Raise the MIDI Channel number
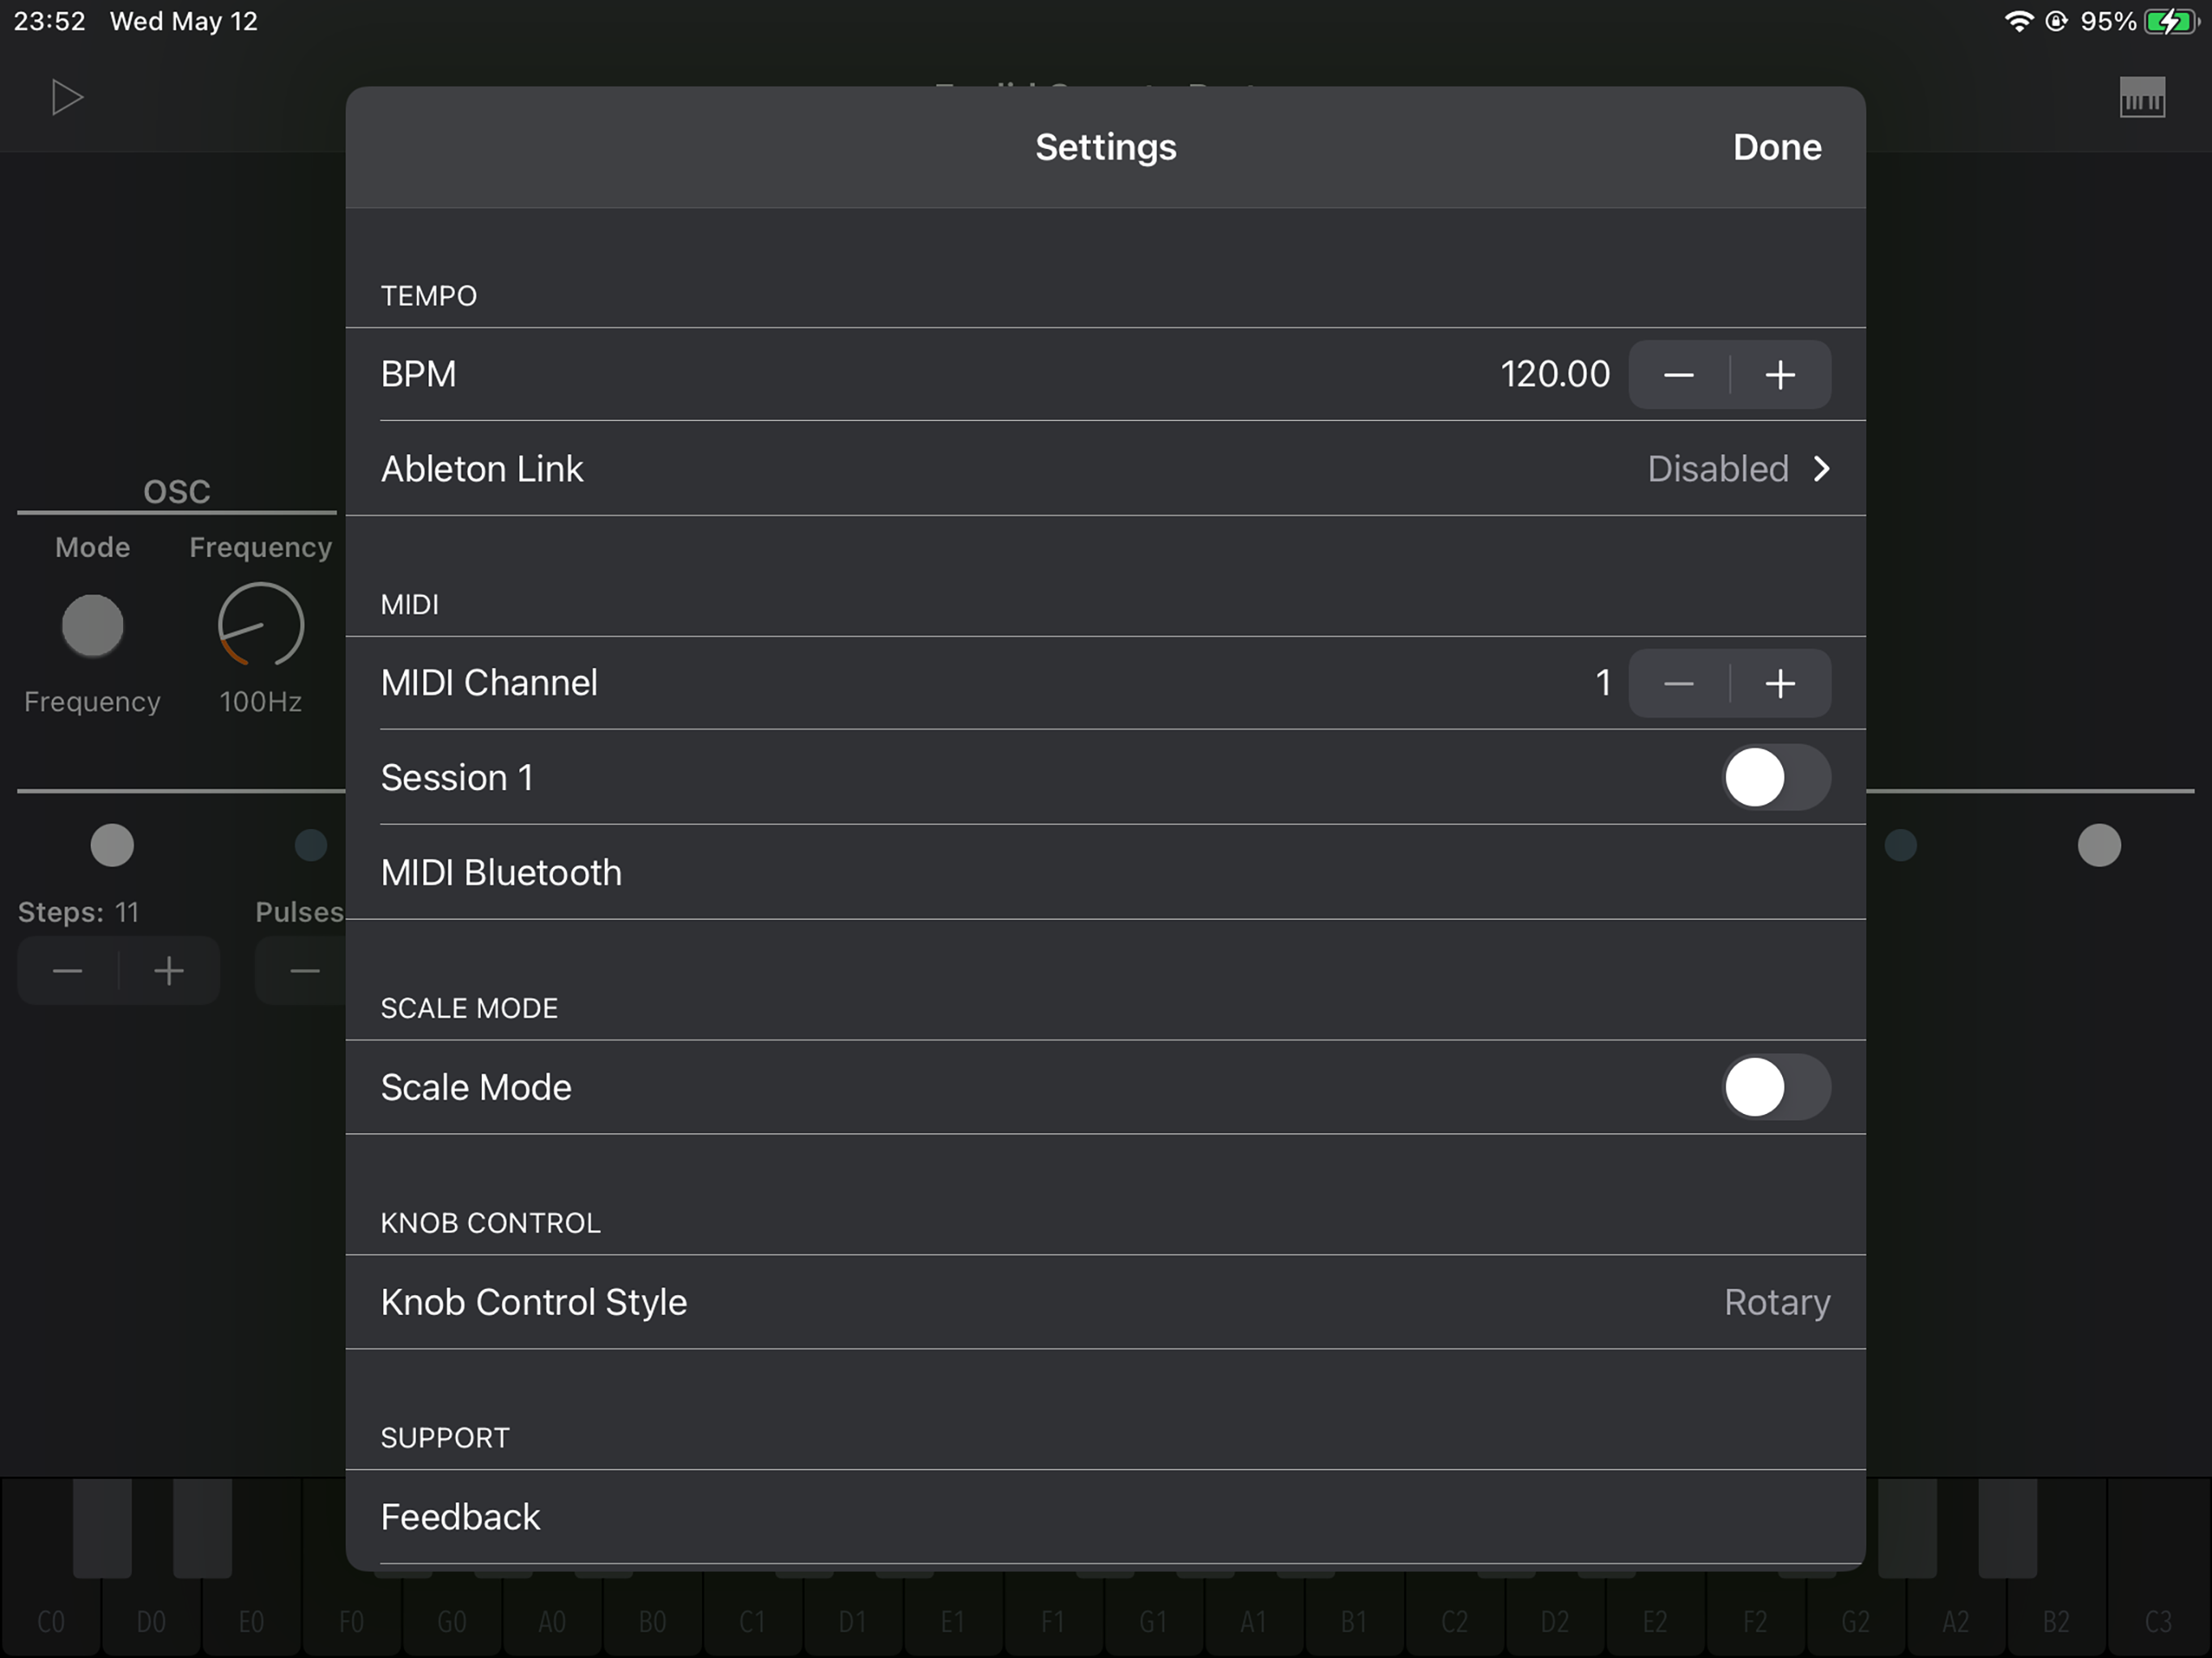Image resolution: width=2212 pixels, height=1658 pixels. [x=1780, y=684]
